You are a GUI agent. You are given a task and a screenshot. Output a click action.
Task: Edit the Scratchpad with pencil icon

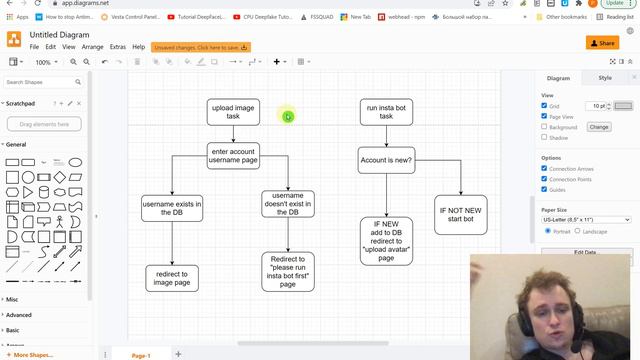(x=70, y=104)
